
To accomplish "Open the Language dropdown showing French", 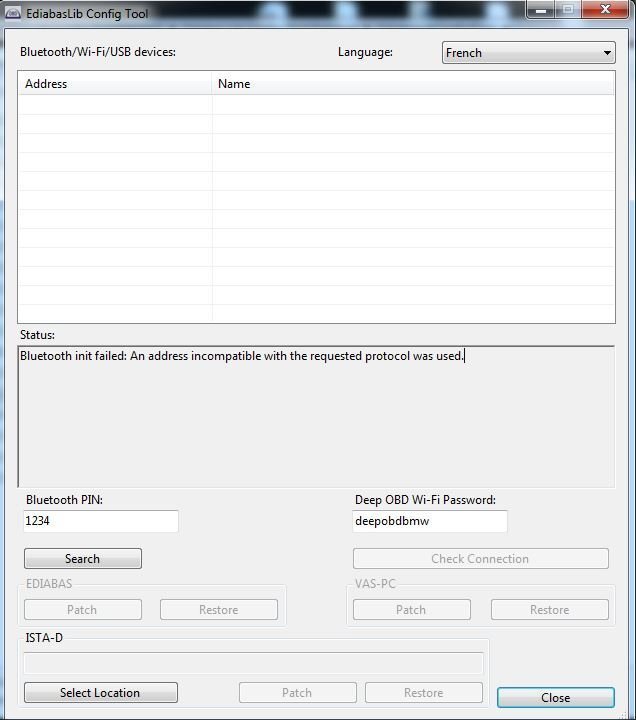I will click(528, 53).
